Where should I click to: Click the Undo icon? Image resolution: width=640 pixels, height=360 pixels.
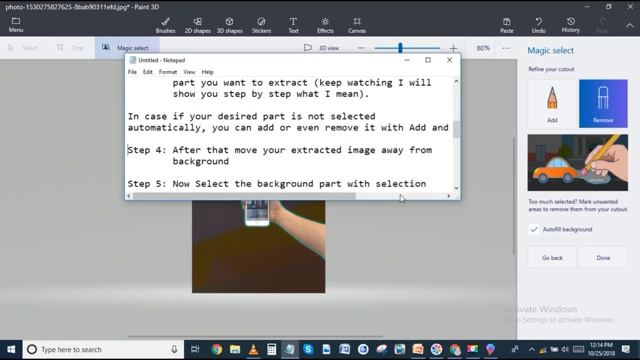538,25
